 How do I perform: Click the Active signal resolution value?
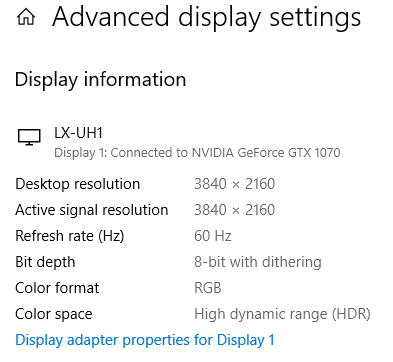pyautogui.click(x=235, y=210)
